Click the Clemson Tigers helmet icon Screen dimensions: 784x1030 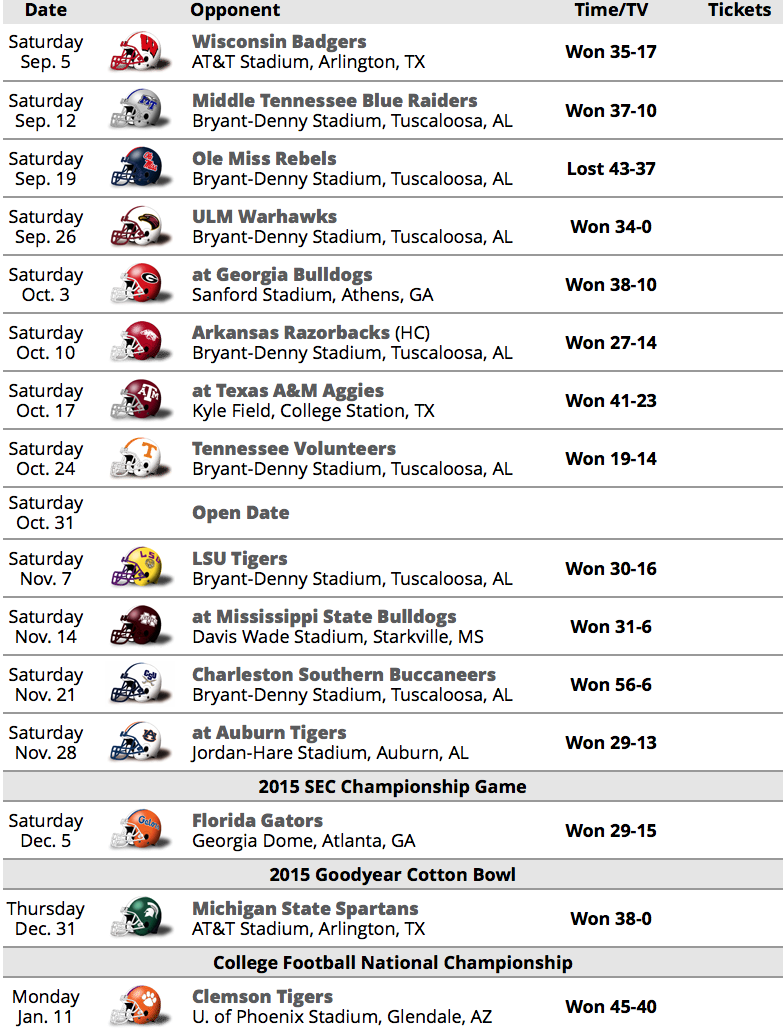(139, 1006)
